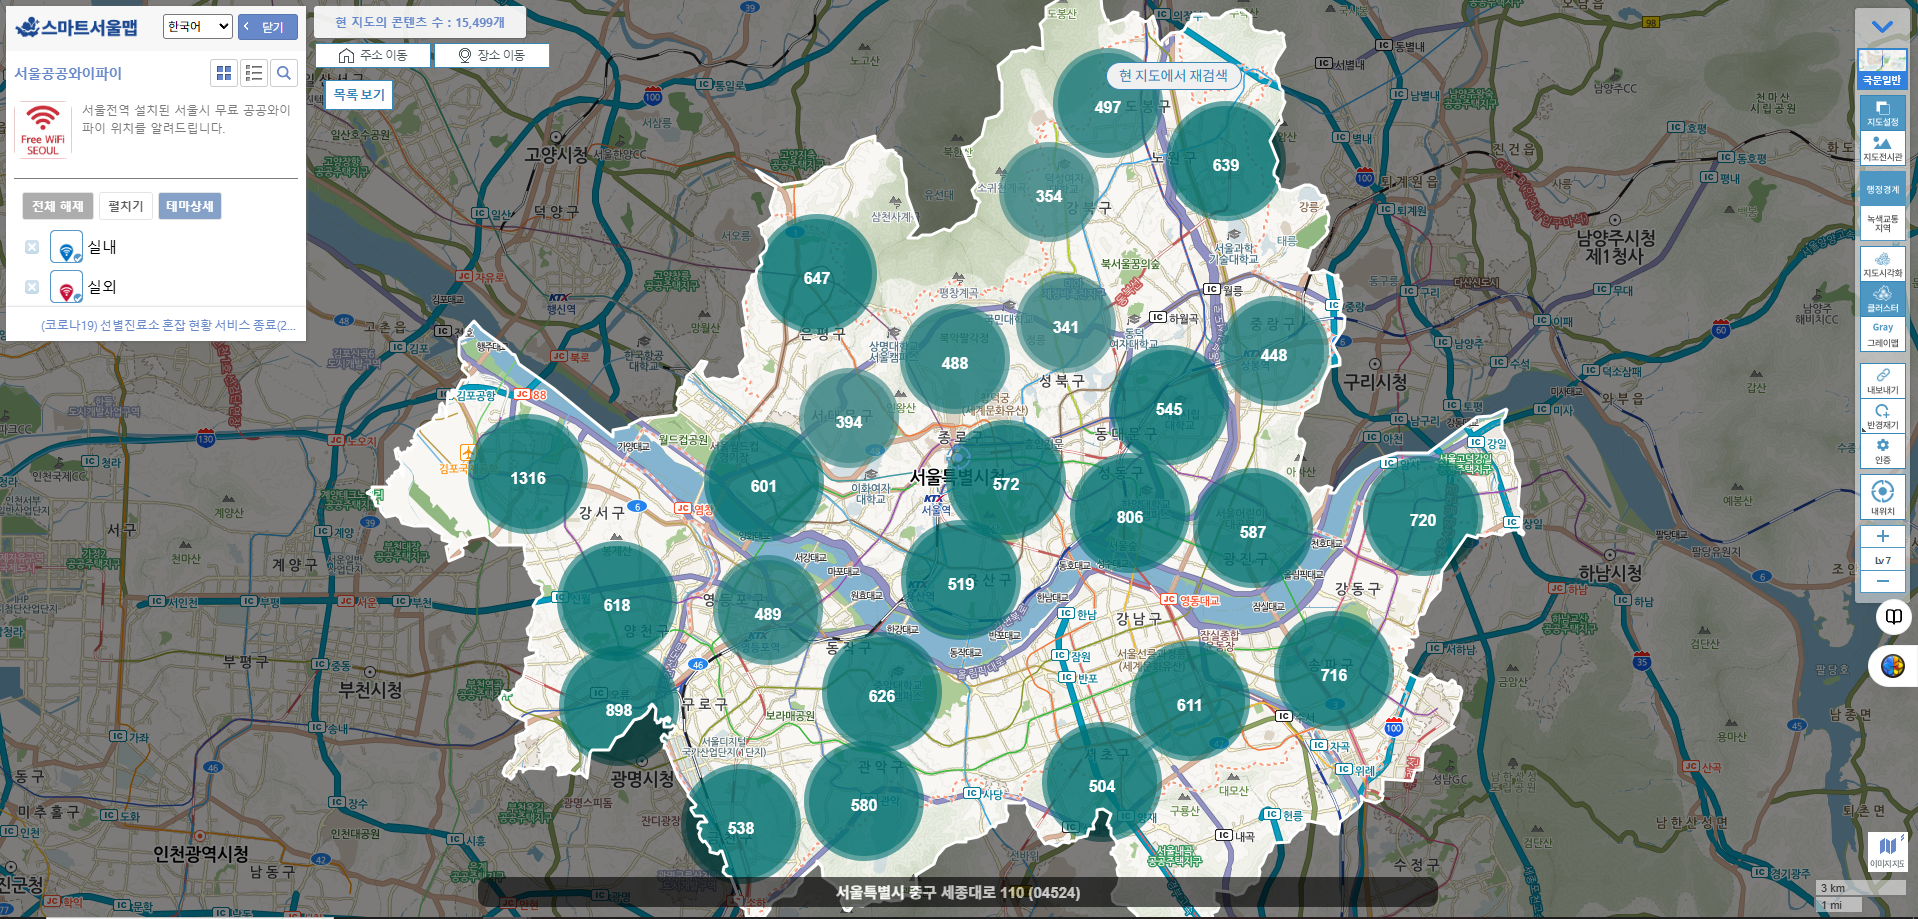Toggle the 실외 layer checkbox
The width and height of the screenshot is (1918, 919).
pos(32,287)
